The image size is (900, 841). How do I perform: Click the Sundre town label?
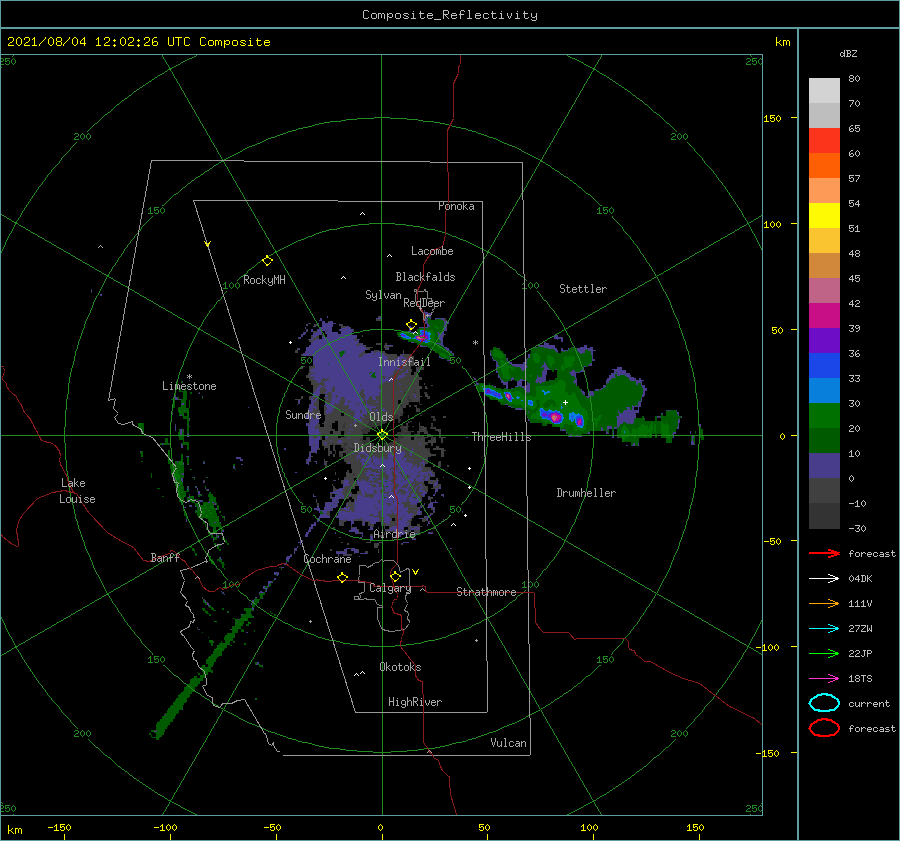(x=303, y=414)
